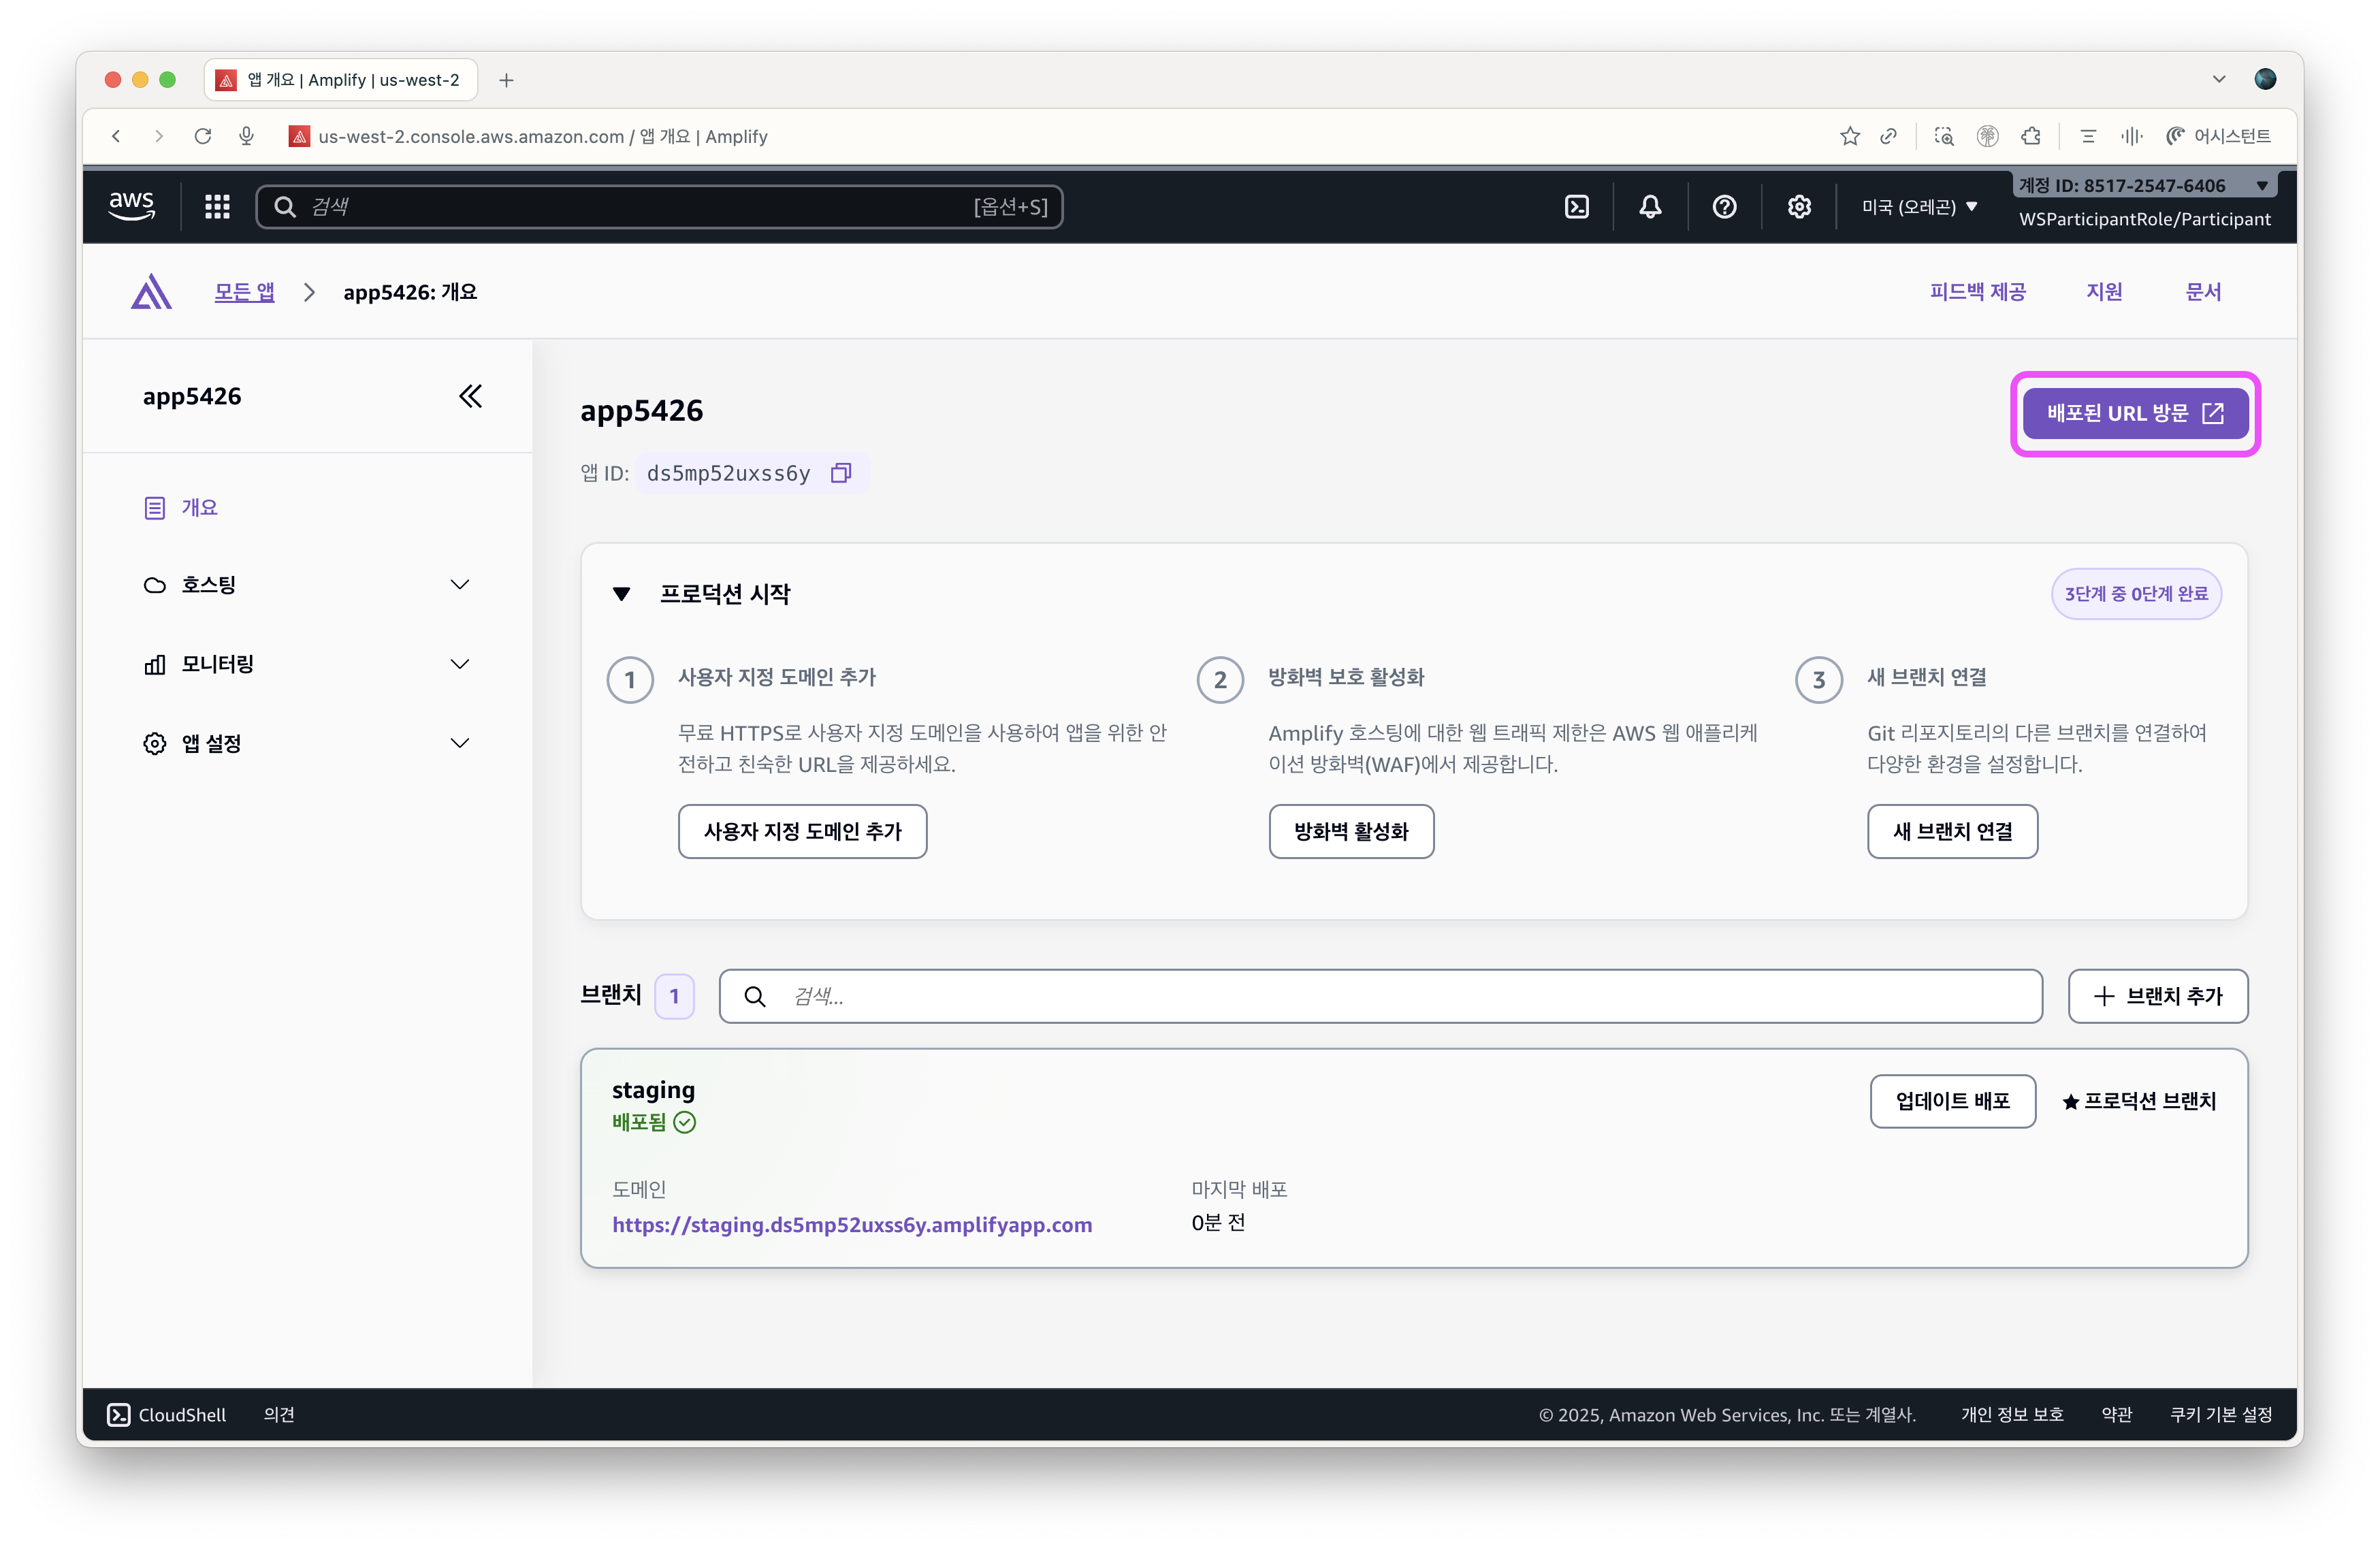Go back in browser history
Viewport: 2380px width, 1548px height.
tap(116, 136)
